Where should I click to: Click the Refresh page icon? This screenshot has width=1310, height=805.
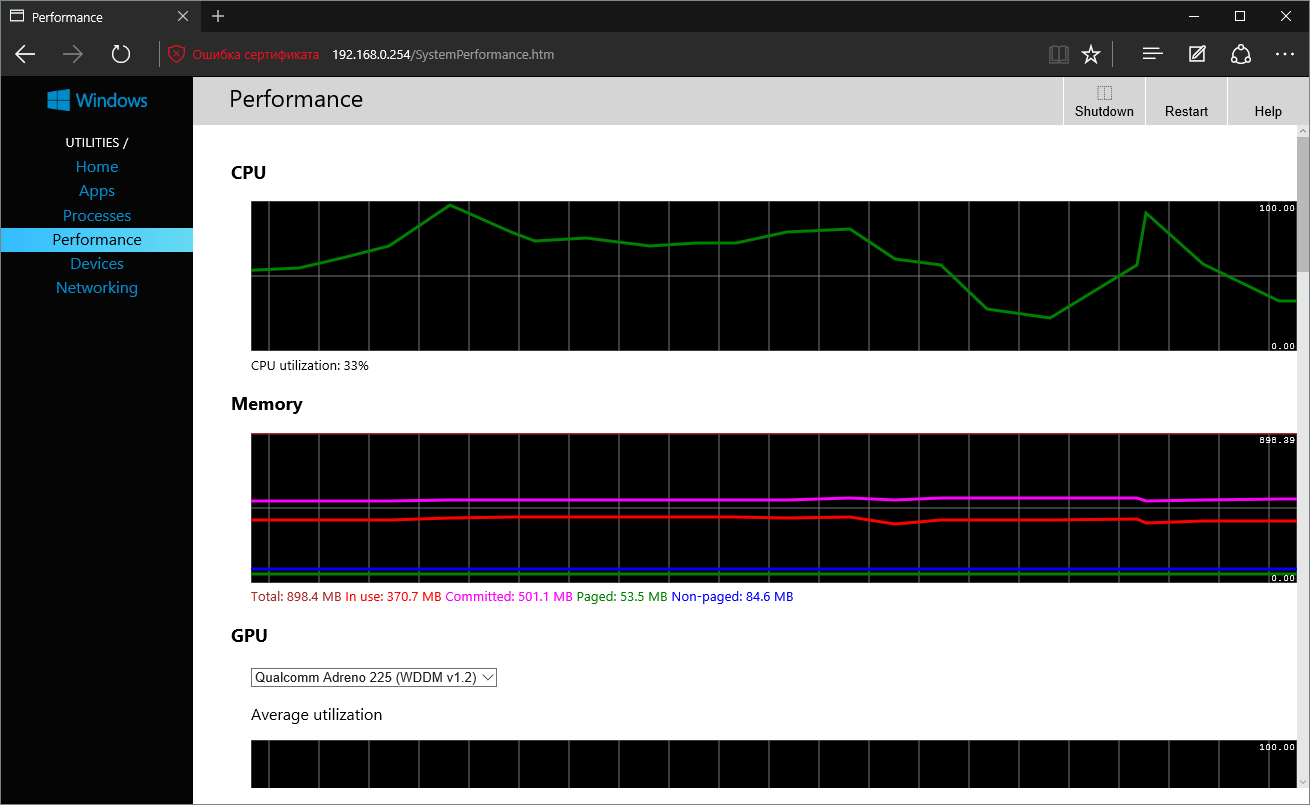pos(121,54)
